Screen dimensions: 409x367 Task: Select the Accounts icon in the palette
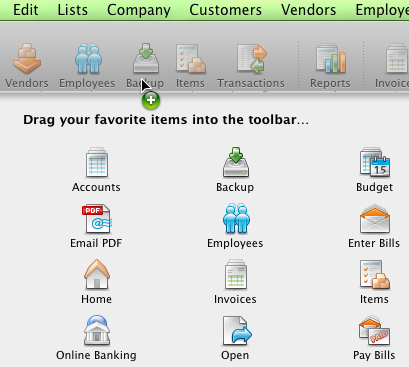coord(97,162)
